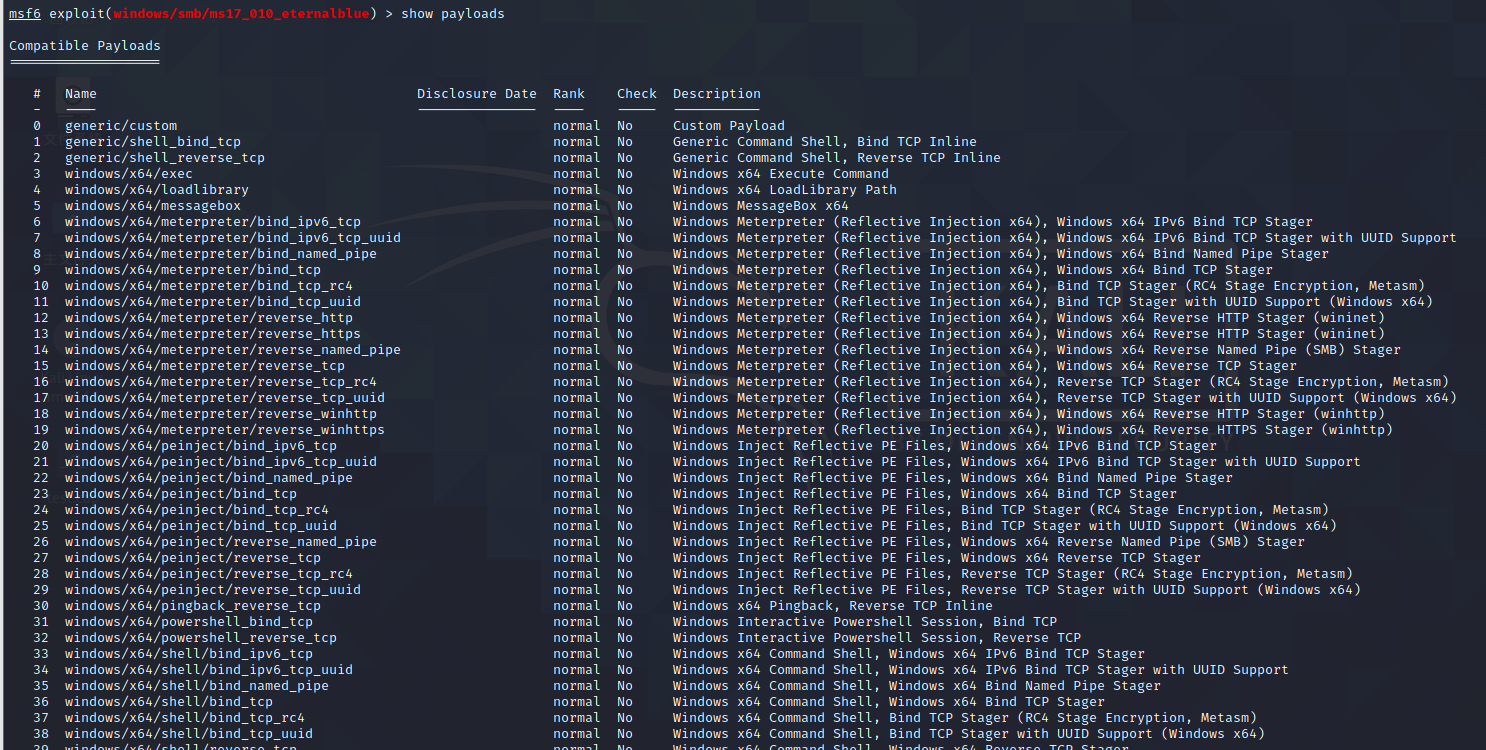This screenshot has width=1486, height=750.
Task: Click 'windows/x64/peinject/bind_tcp' payload name
Action: click(x=181, y=494)
